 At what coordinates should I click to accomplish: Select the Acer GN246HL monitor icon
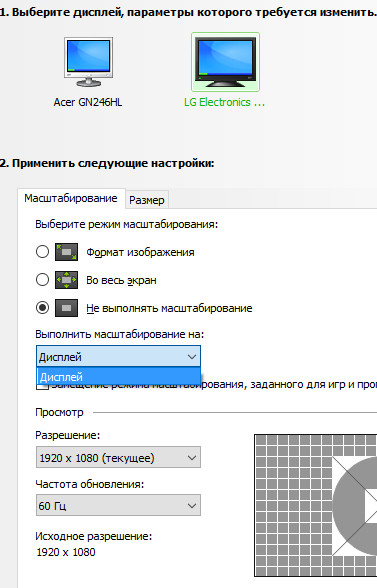[89, 62]
